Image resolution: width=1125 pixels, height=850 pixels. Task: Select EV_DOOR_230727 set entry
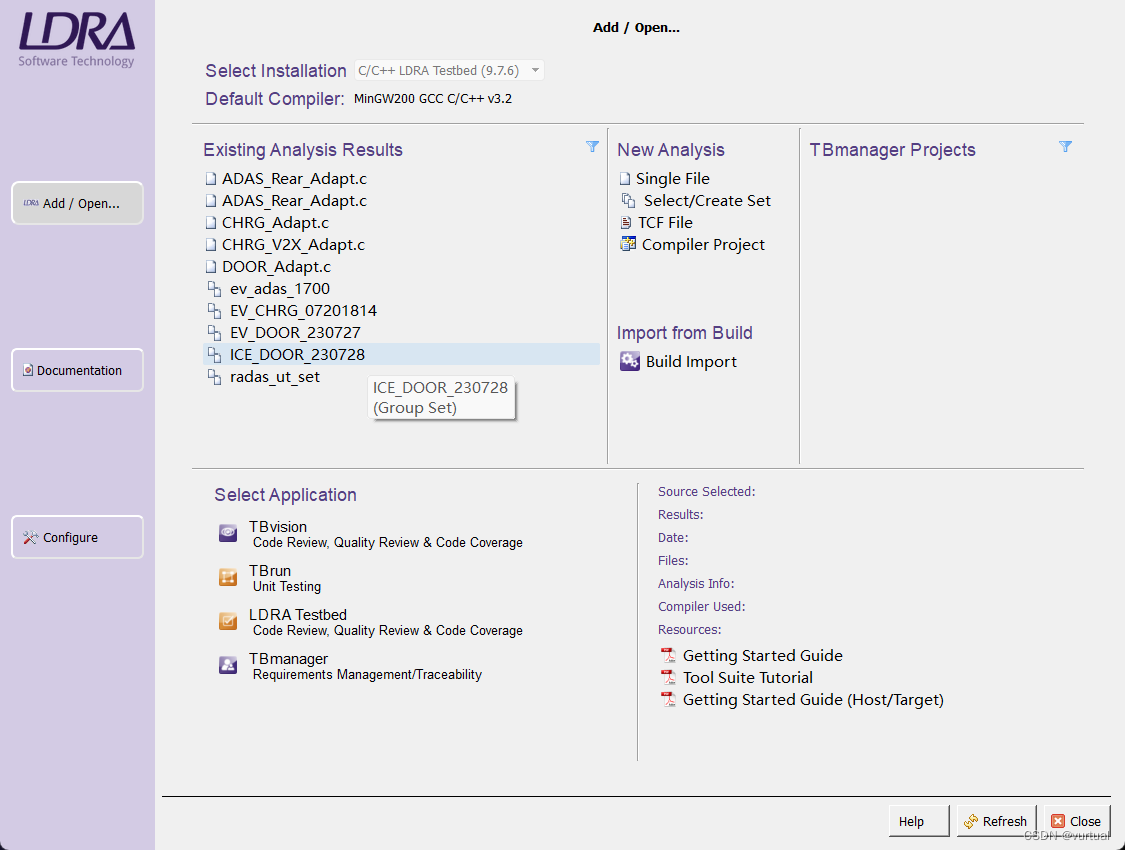[295, 333]
